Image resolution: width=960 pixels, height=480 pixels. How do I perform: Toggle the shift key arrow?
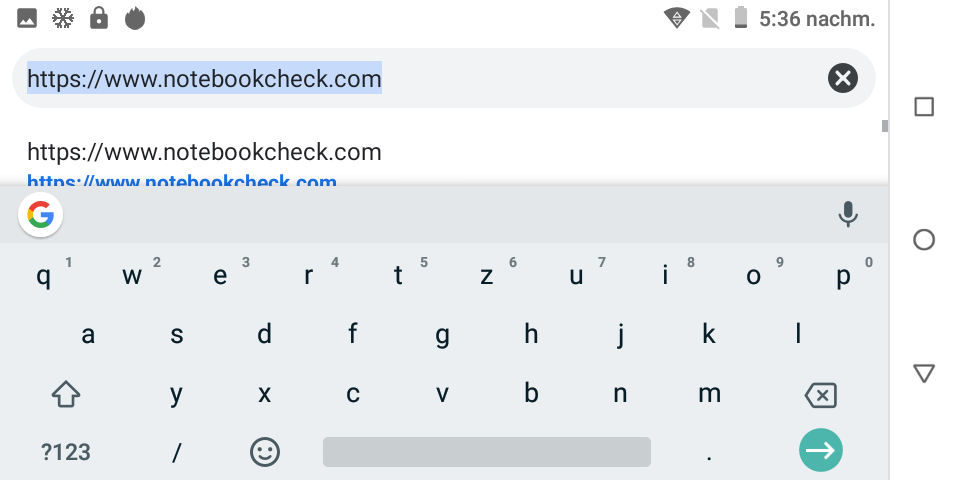coord(66,394)
